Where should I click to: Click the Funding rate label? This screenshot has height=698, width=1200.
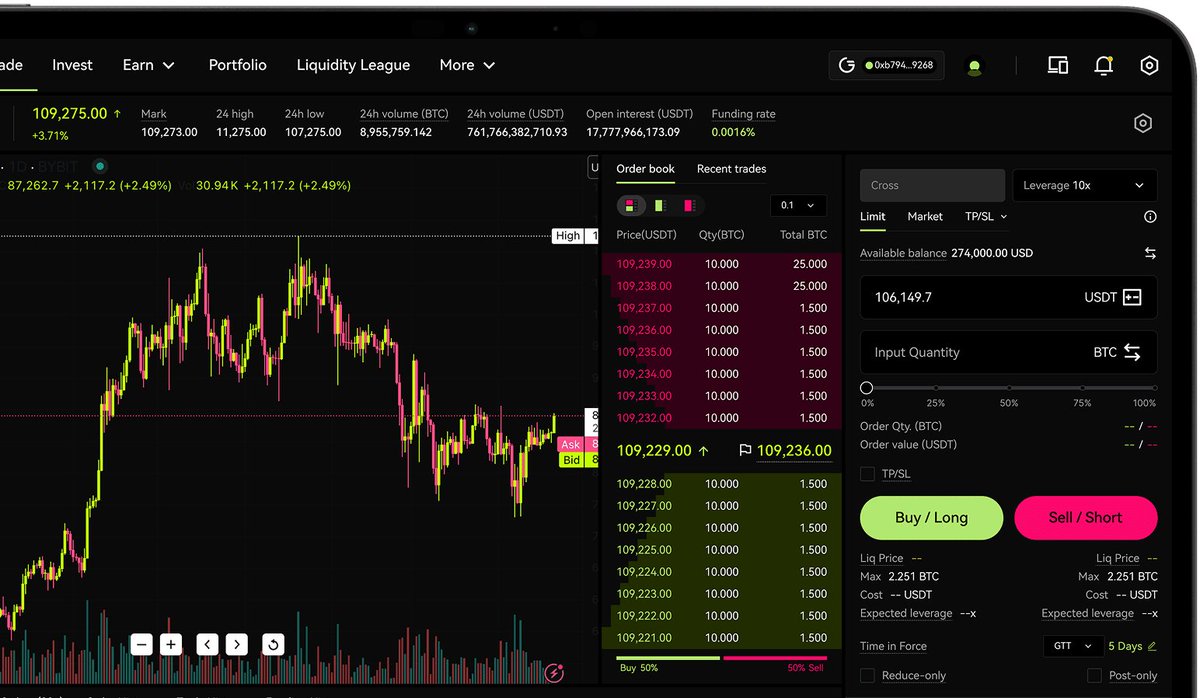click(743, 114)
